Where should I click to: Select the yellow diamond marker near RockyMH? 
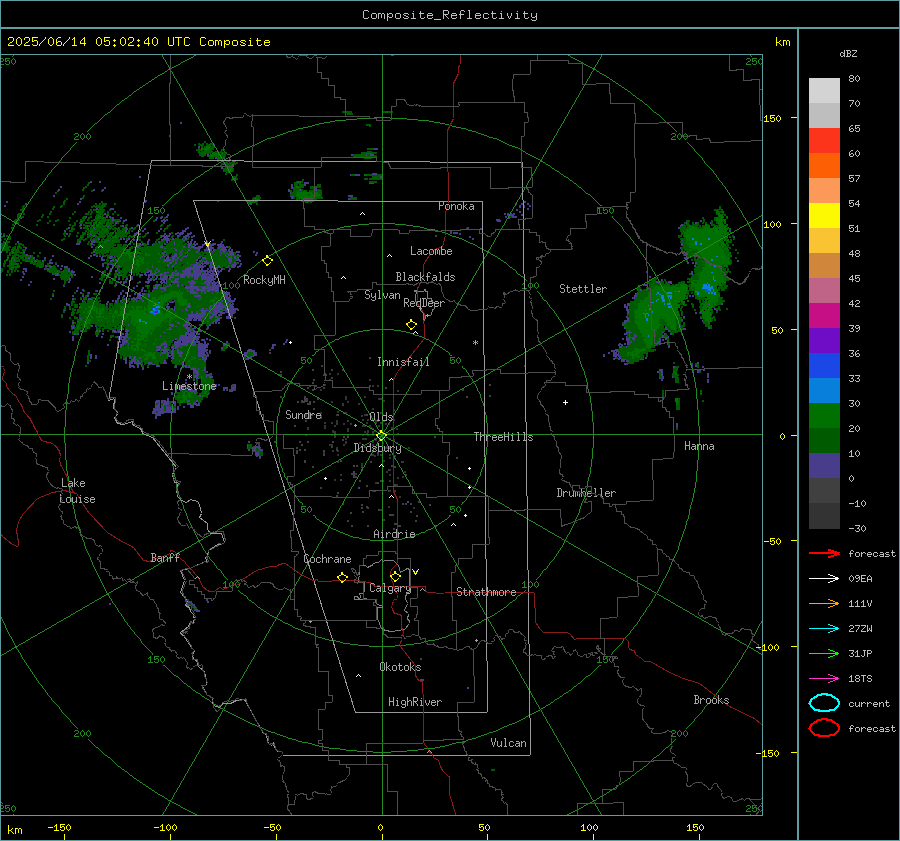pos(267,261)
